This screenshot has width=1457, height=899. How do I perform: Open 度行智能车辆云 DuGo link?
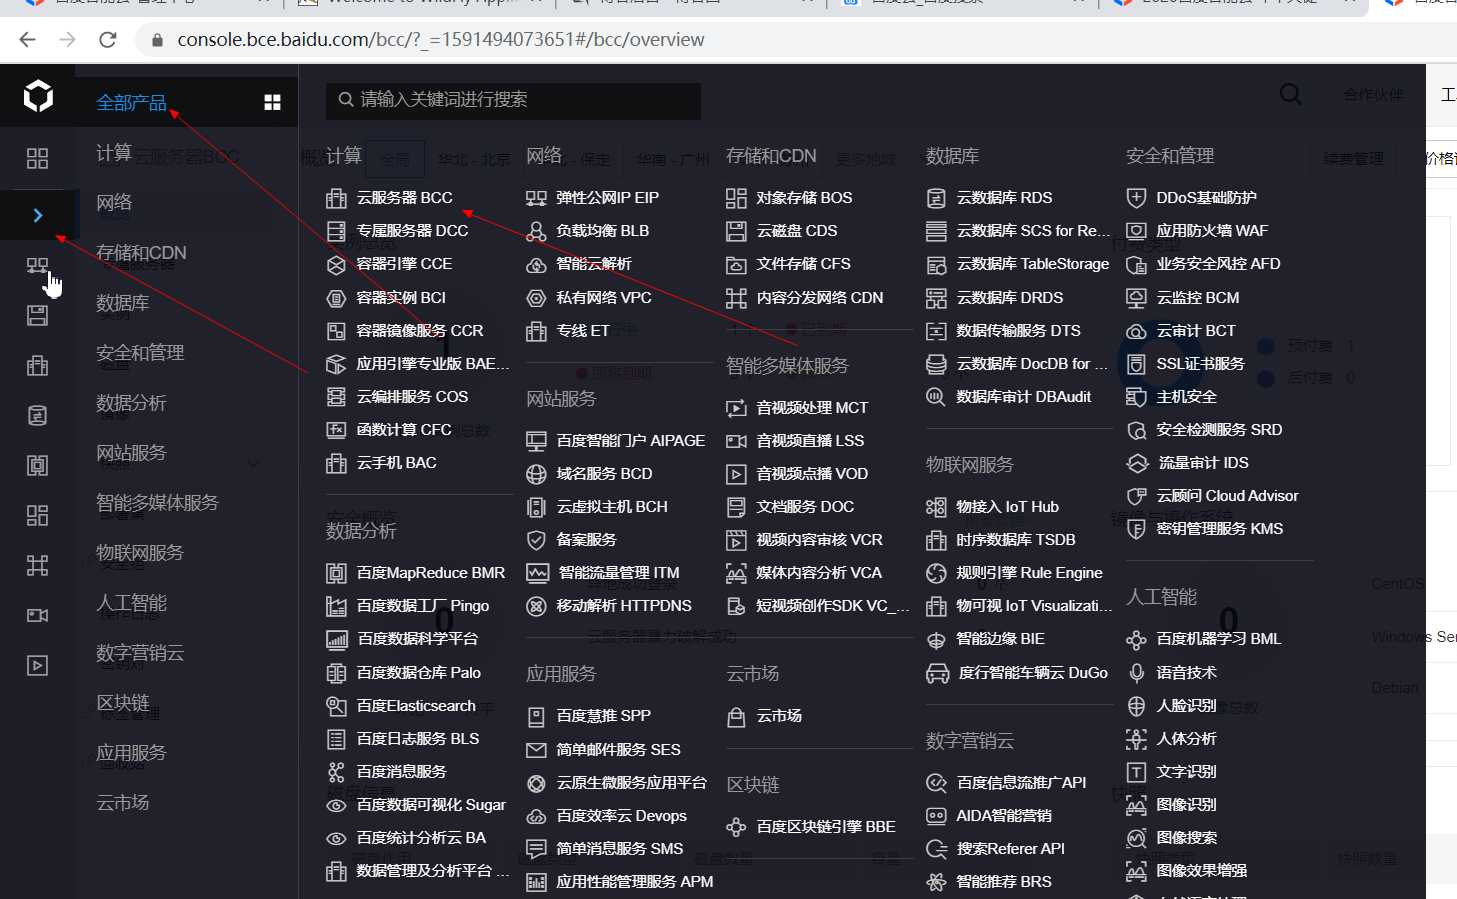point(1033,673)
